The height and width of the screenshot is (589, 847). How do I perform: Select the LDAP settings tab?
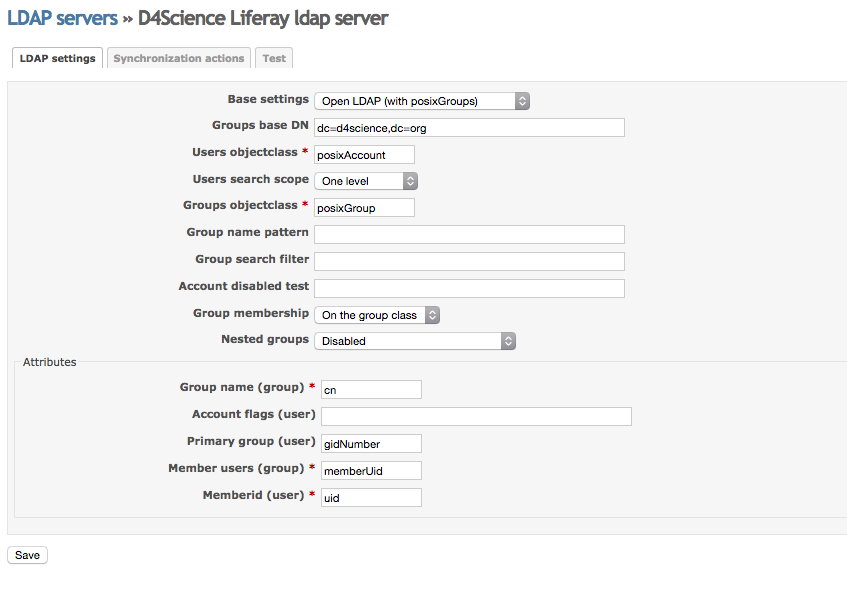point(58,58)
